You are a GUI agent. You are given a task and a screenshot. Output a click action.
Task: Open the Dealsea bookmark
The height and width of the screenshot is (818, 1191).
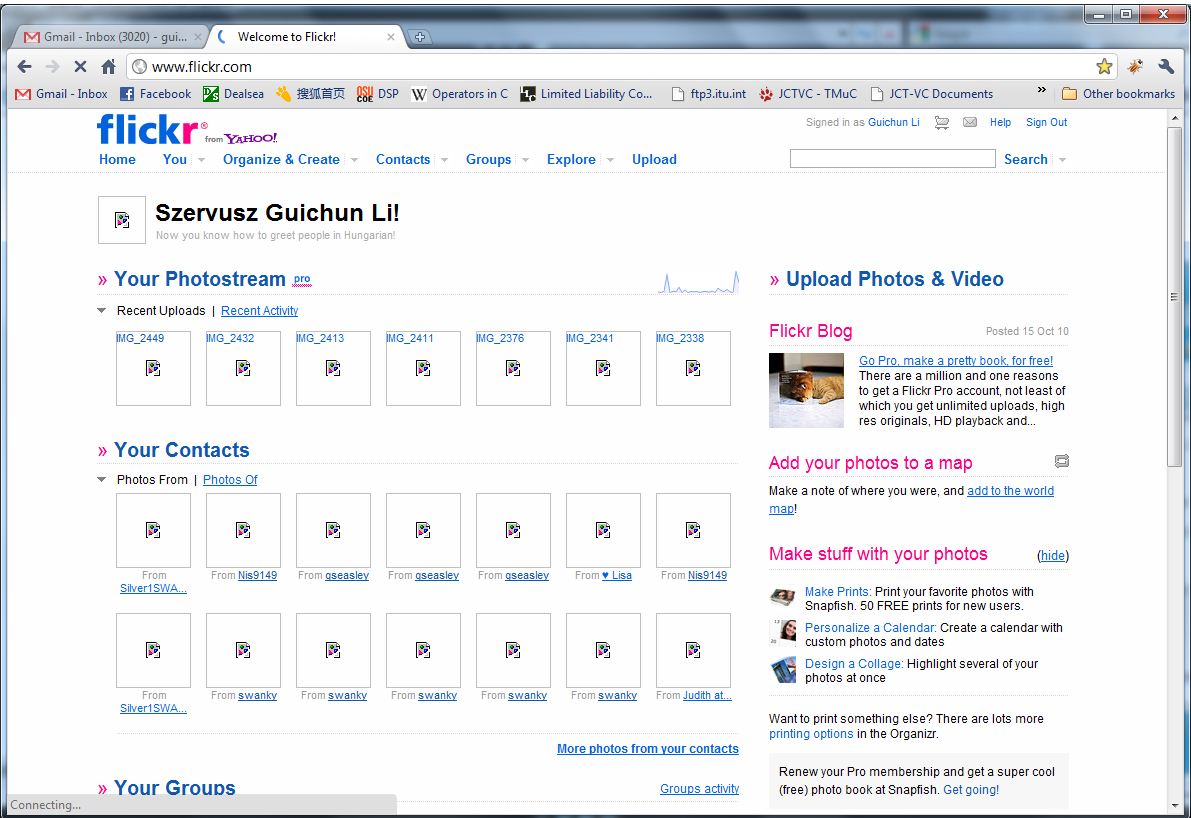pos(234,94)
